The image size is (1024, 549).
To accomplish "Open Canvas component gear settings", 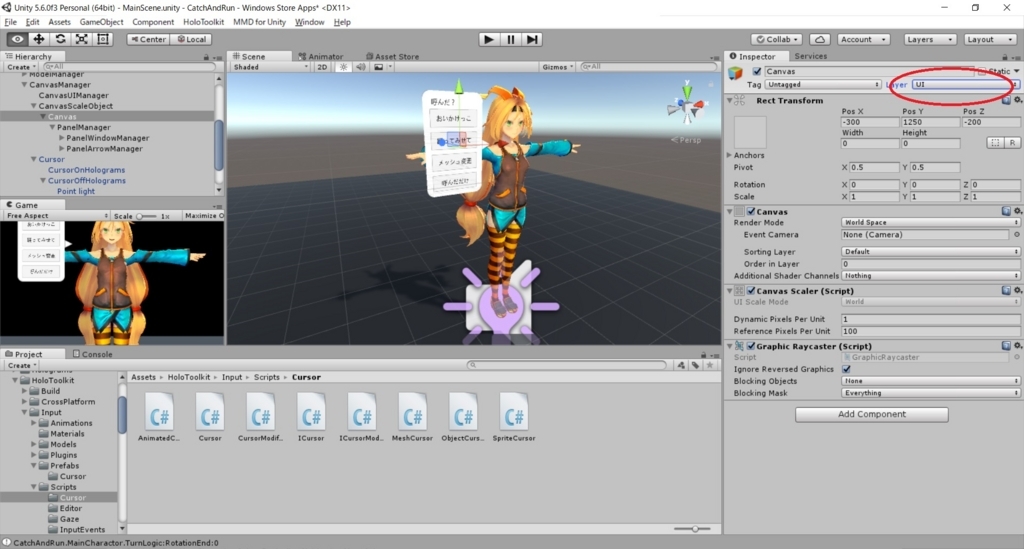I will (x=1017, y=212).
